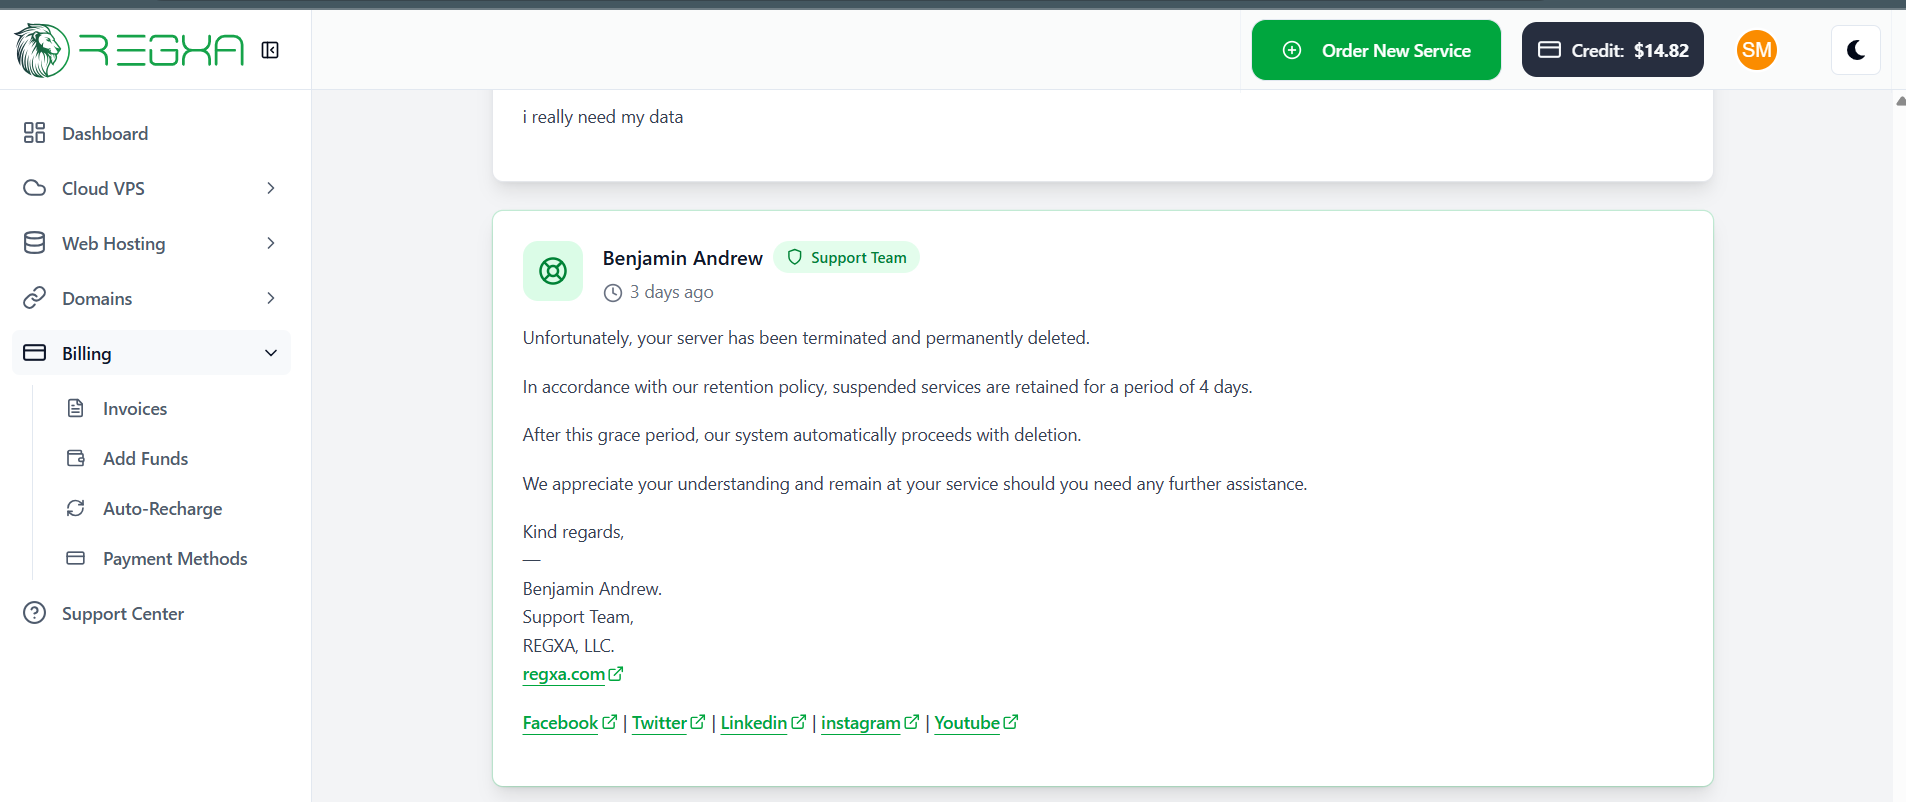Click the Dashboard grid icon

pos(35,133)
